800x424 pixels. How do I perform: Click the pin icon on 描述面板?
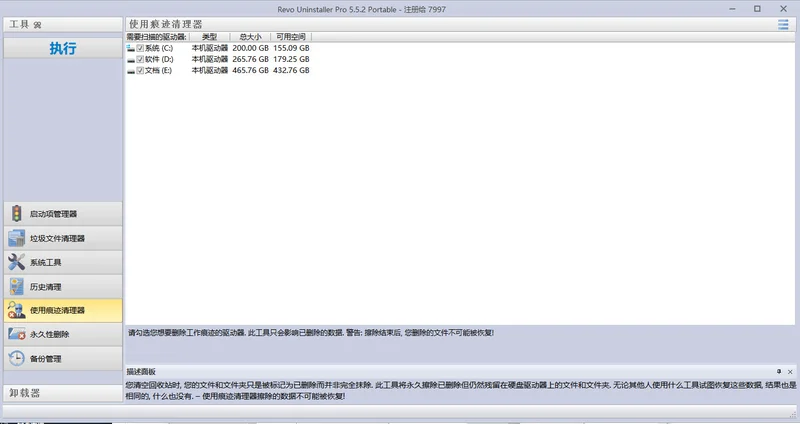(779, 371)
